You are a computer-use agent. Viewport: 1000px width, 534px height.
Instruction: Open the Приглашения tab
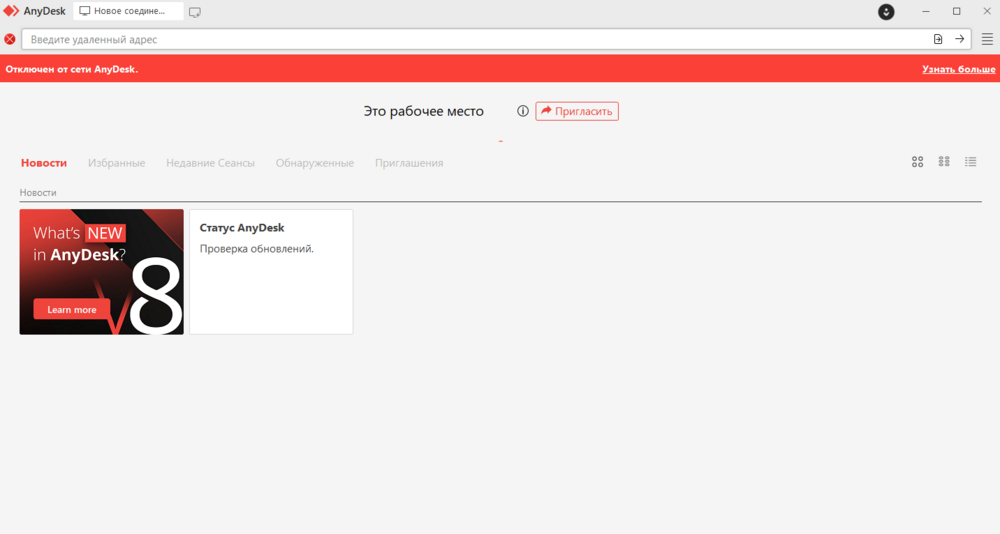tap(409, 163)
